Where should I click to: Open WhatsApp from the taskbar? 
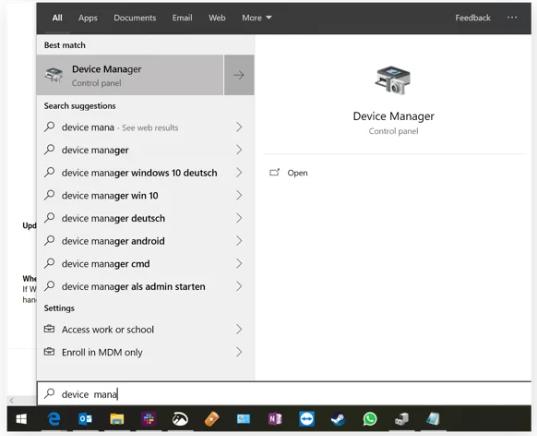[x=370, y=419]
